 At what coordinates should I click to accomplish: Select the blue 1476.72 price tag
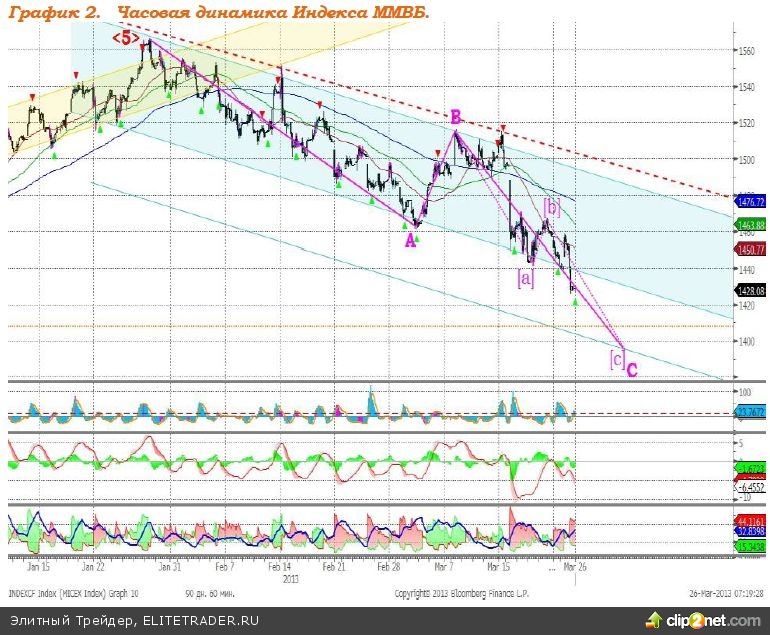749,202
